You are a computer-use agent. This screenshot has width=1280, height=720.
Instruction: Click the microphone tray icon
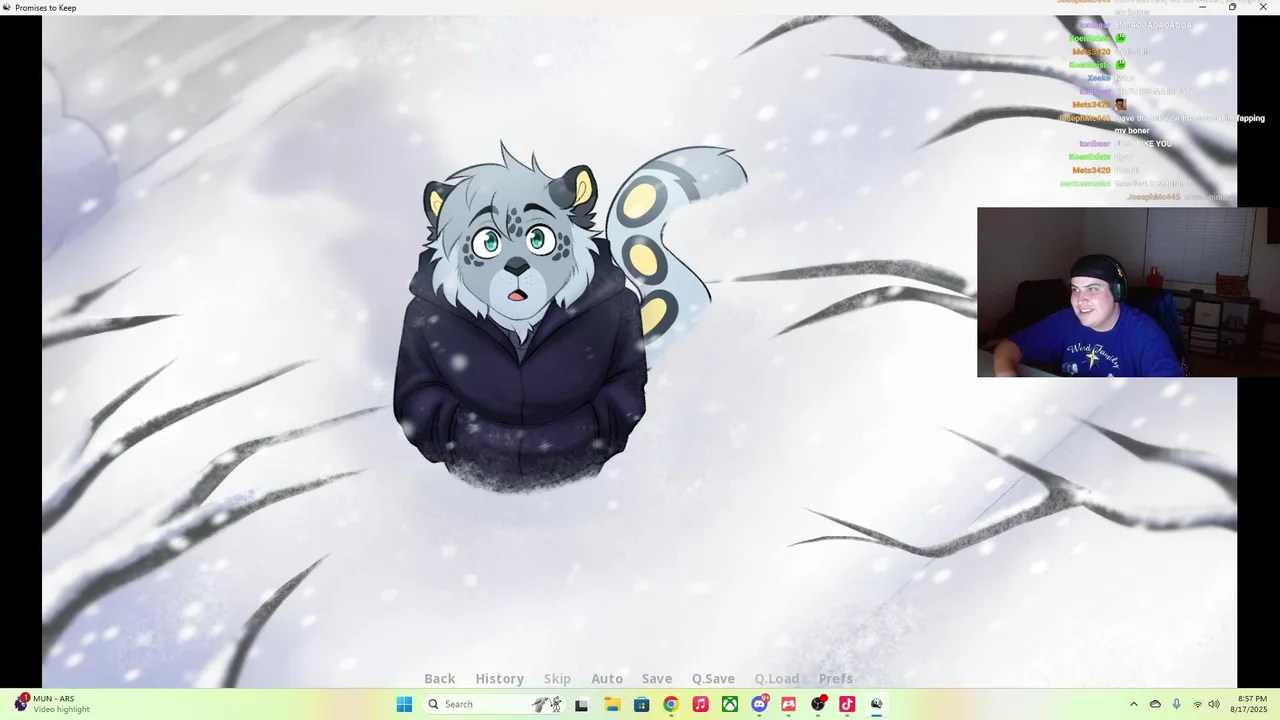click(x=1176, y=704)
